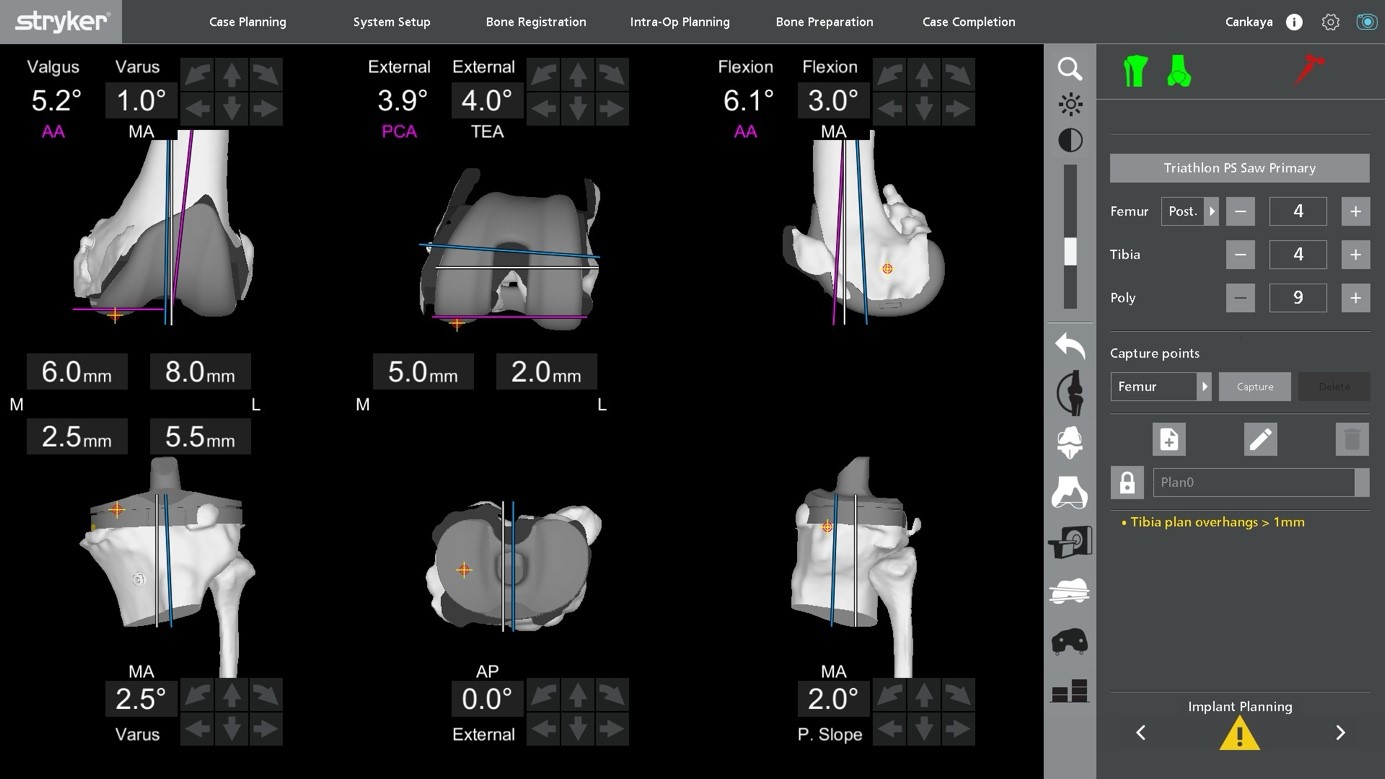
Task: Open the Intra-Op Planning menu
Action: pos(680,20)
